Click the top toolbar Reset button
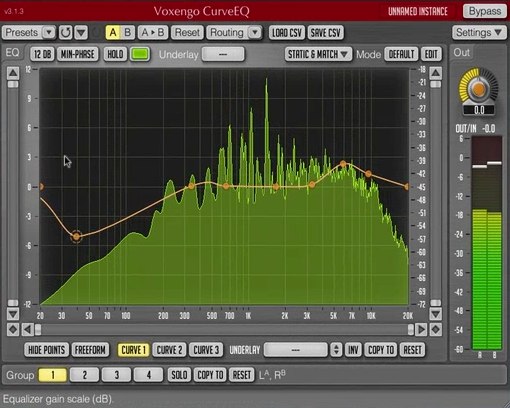Screen dimensions: 510x408 click(187, 33)
